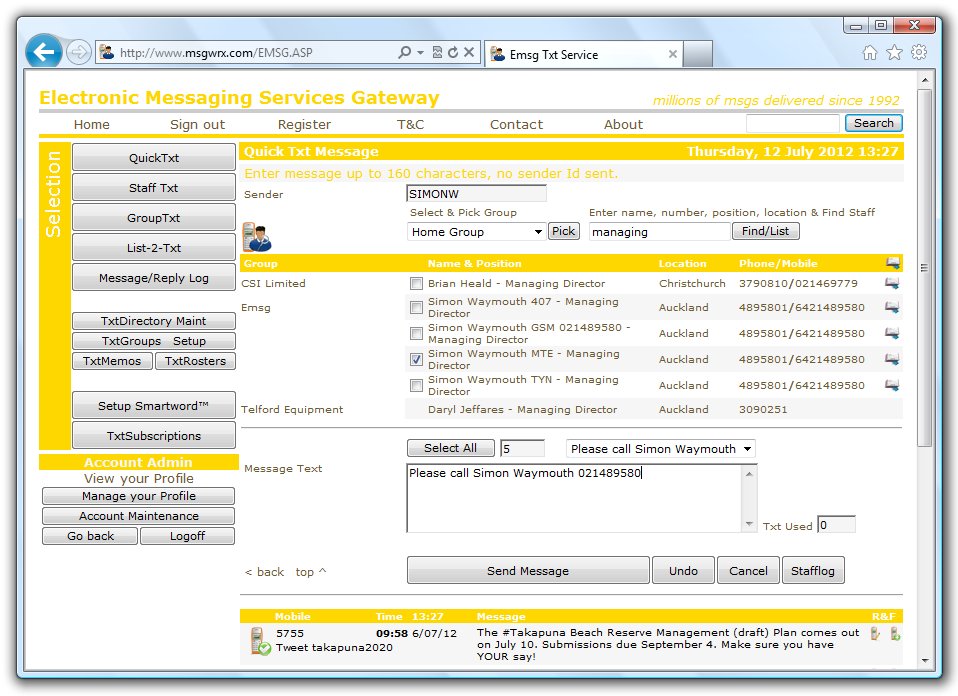Viewport: 958px width, 696px height.
Task: Open the T&C menu item
Action: pos(413,124)
